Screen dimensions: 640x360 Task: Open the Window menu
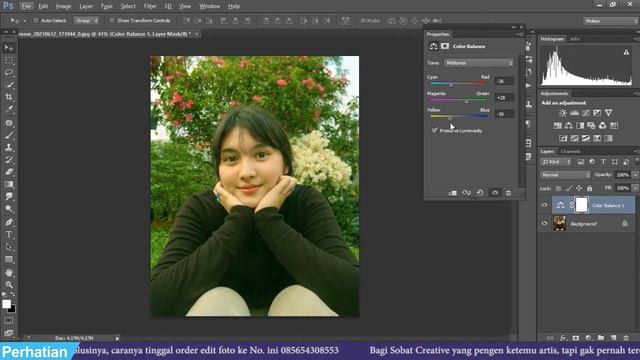[209, 6]
